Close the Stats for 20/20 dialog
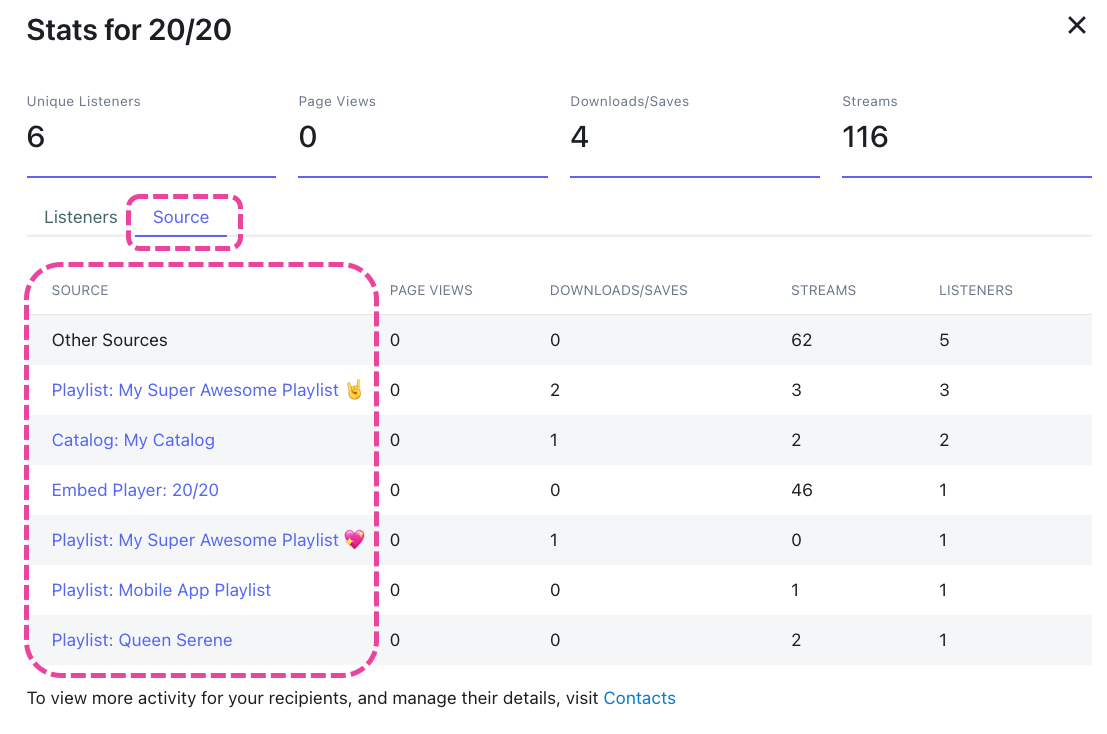Viewport: 1107px width, 734px height. [1076, 26]
